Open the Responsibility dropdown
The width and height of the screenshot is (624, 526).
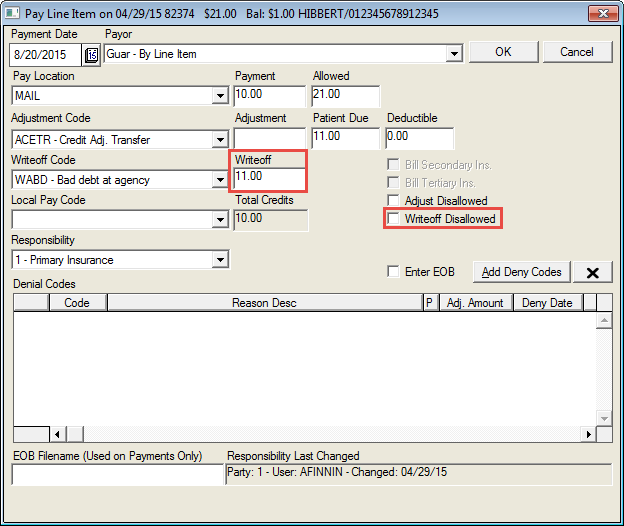pos(220,260)
